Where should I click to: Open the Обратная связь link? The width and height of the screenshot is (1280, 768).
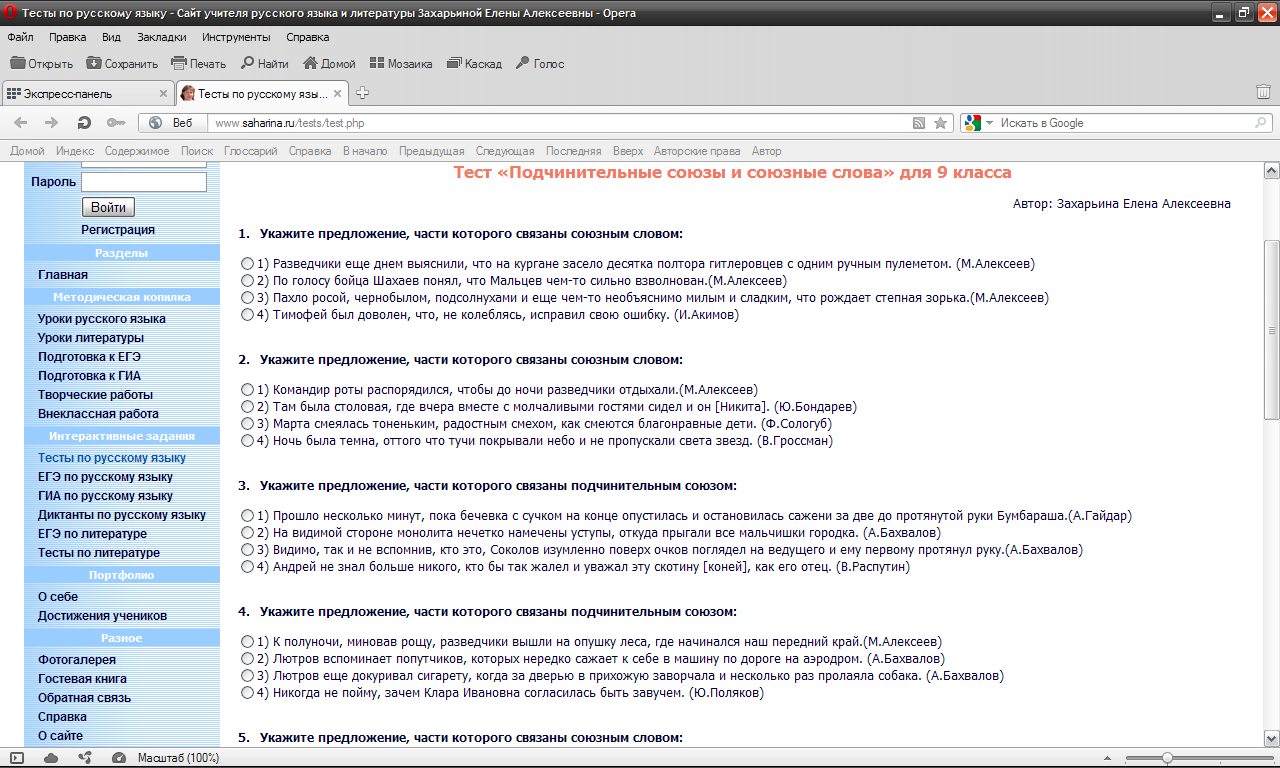[85, 698]
